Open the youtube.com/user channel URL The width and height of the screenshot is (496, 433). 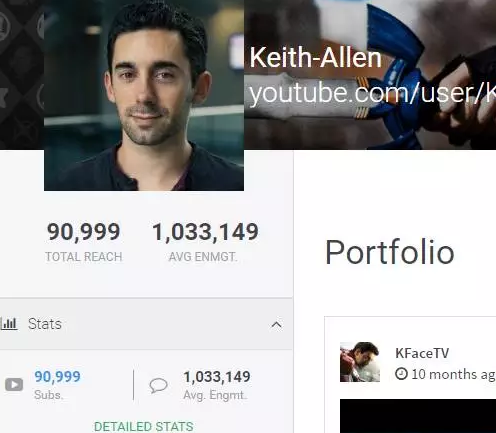[372, 93]
